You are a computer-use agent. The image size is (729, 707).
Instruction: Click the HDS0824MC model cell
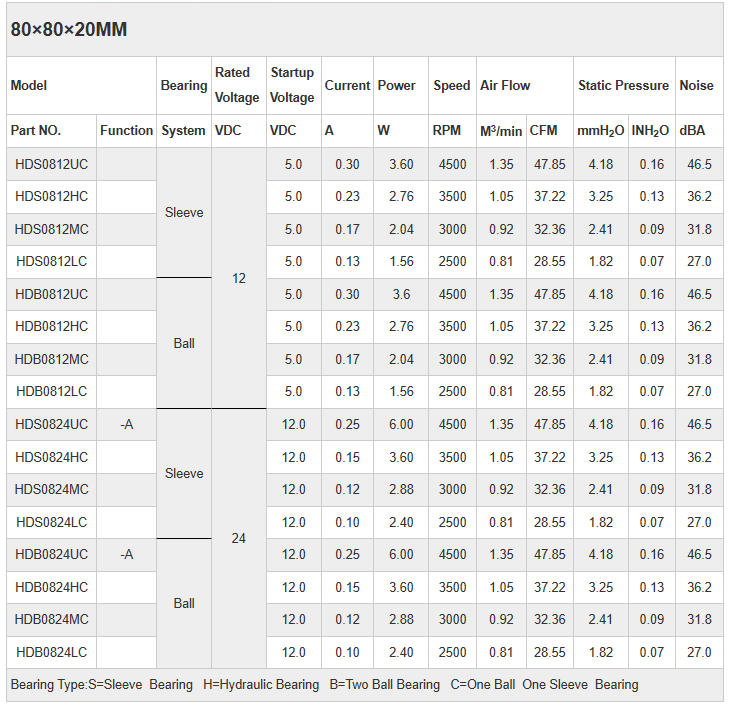pos(52,489)
